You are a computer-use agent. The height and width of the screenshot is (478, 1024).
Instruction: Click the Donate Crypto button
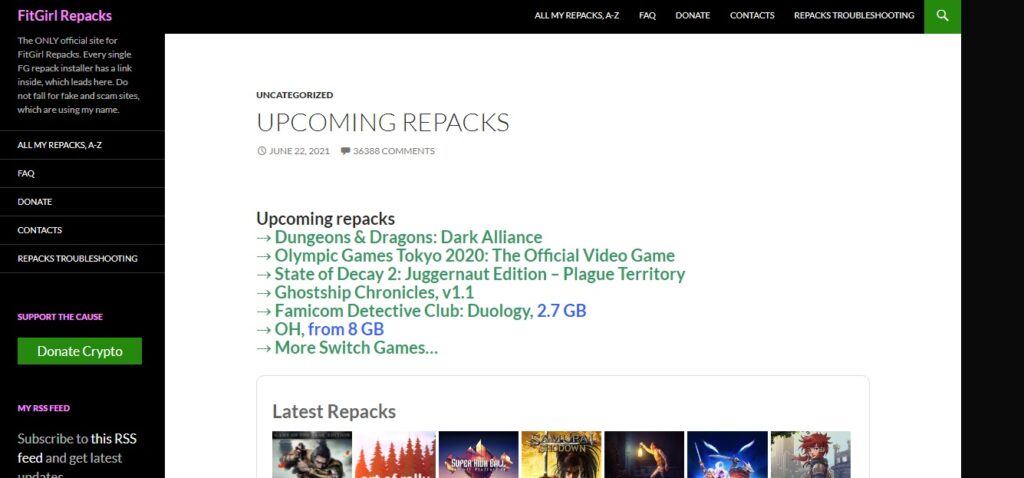pyautogui.click(x=80, y=351)
